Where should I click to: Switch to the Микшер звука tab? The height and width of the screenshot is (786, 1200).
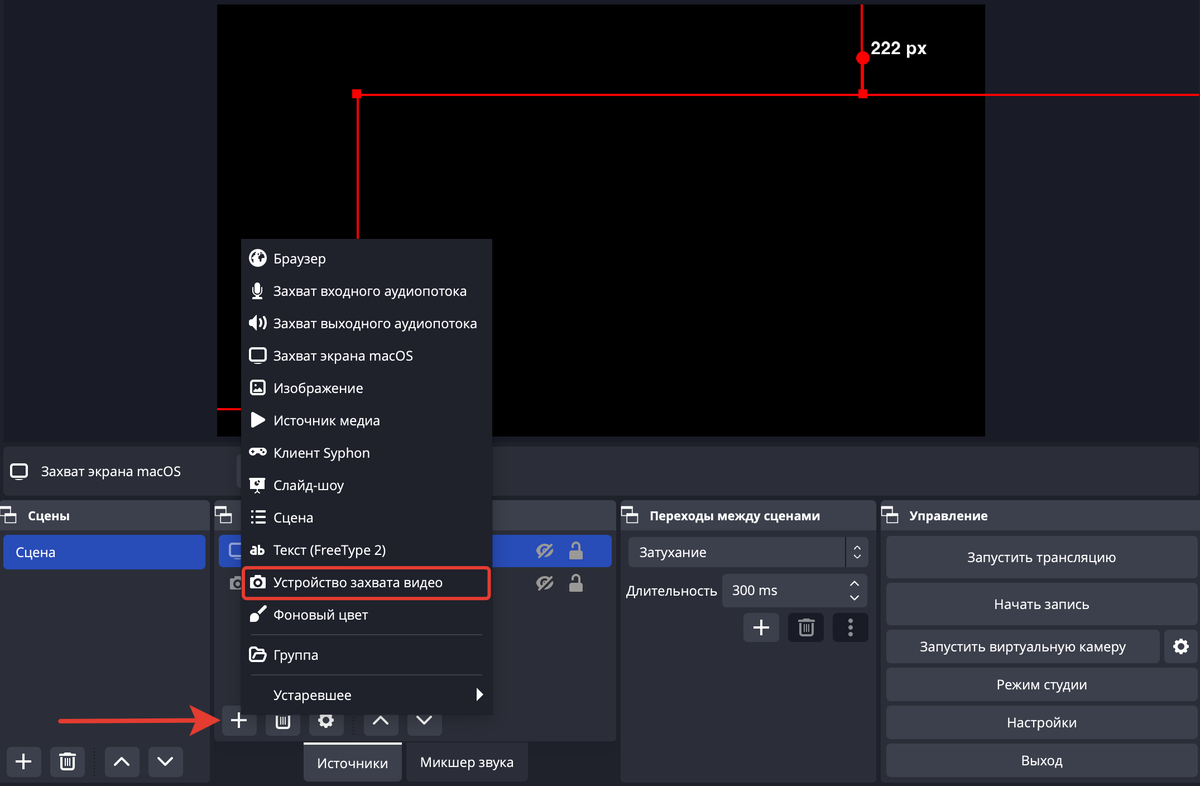466,763
